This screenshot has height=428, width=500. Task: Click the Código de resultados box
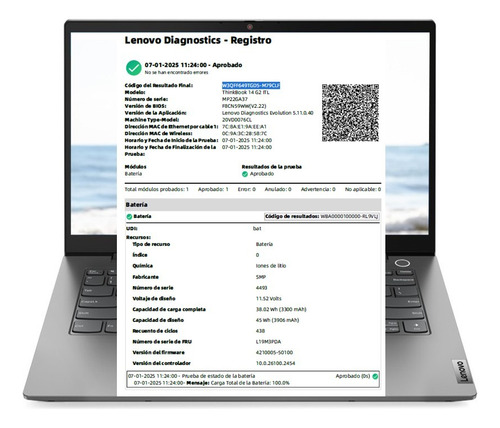[322, 216]
